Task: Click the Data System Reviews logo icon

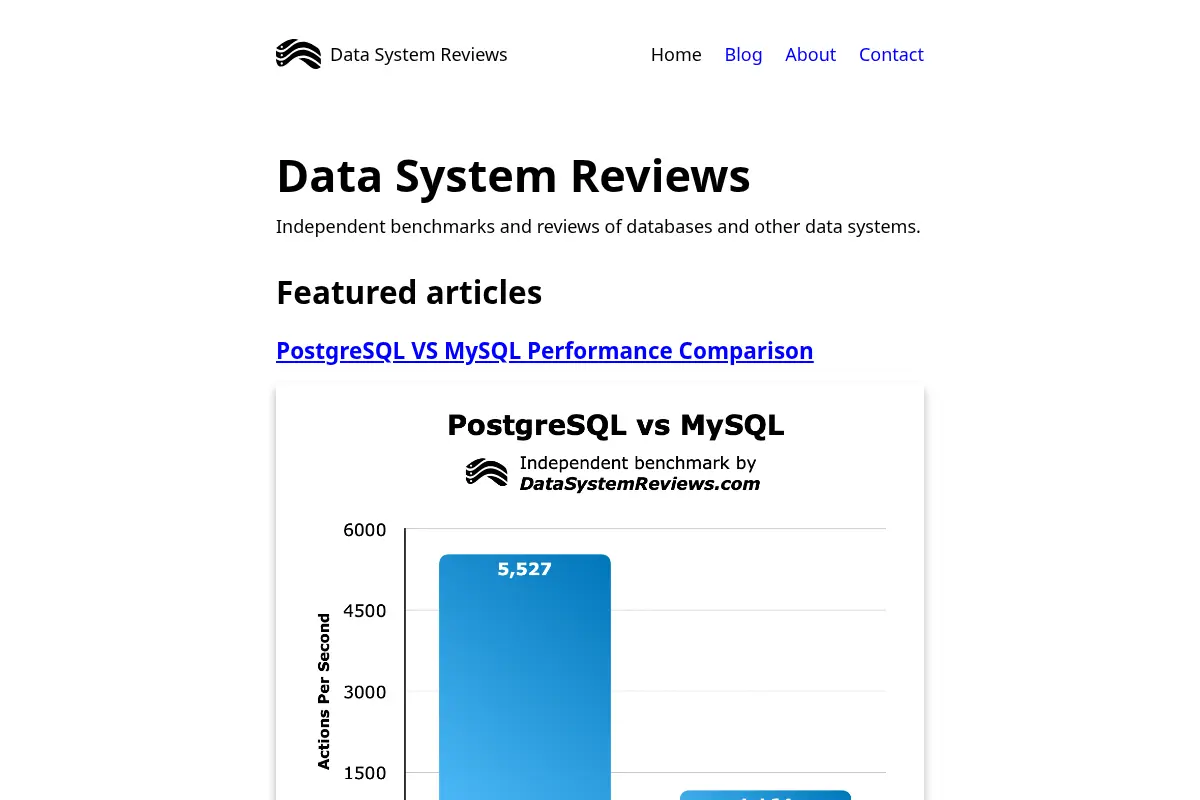Action: 298,54
